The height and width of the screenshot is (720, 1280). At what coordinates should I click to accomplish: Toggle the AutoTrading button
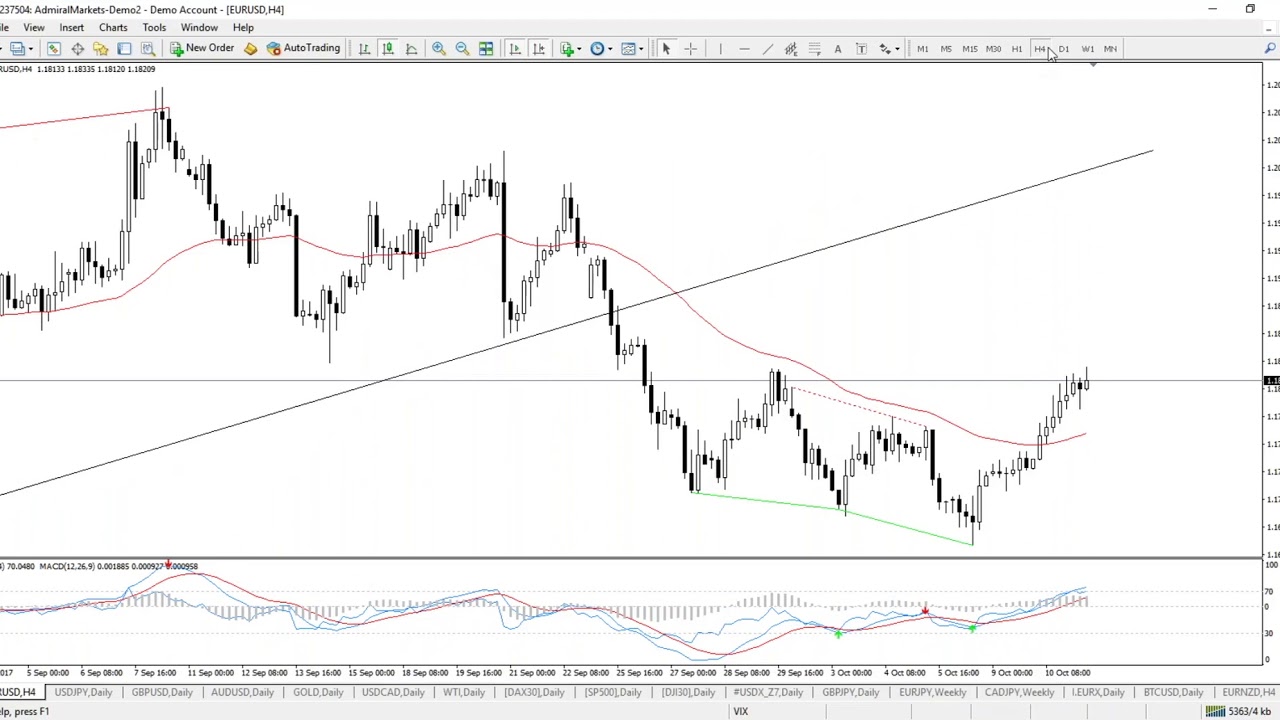point(303,48)
